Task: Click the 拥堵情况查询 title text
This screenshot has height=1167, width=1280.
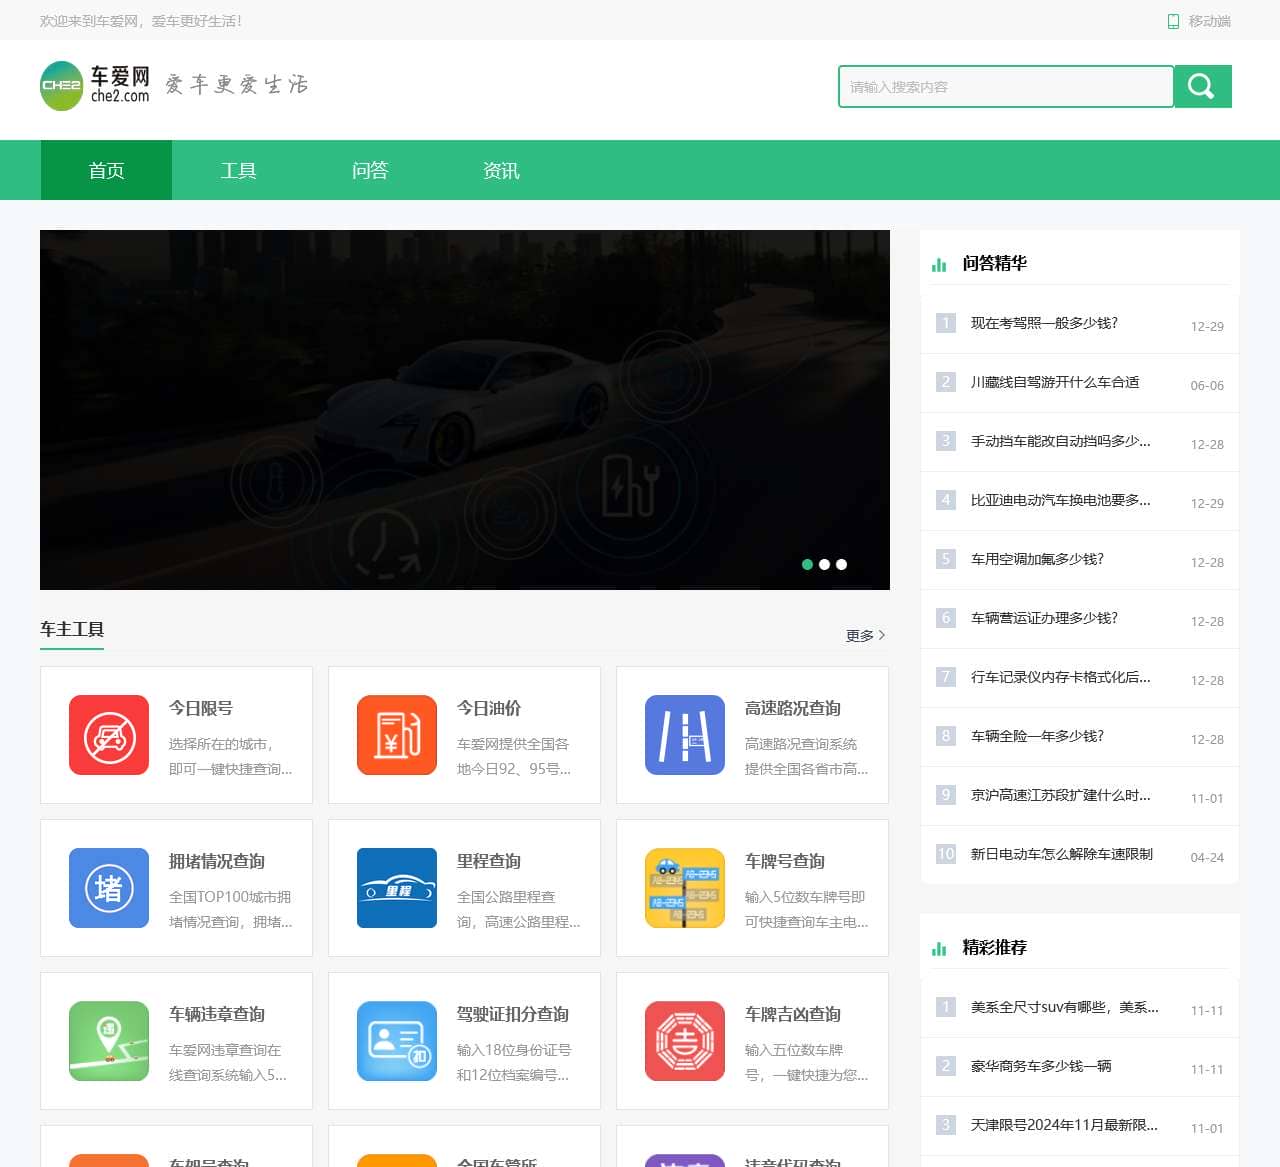Action: pos(217,861)
